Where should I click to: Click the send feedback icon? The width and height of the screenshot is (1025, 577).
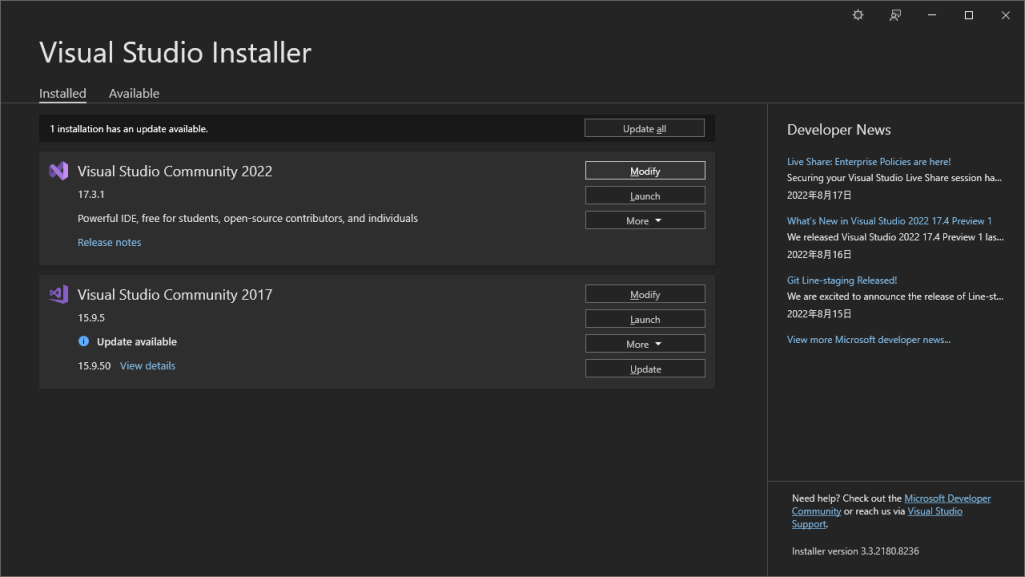(895, 15)
